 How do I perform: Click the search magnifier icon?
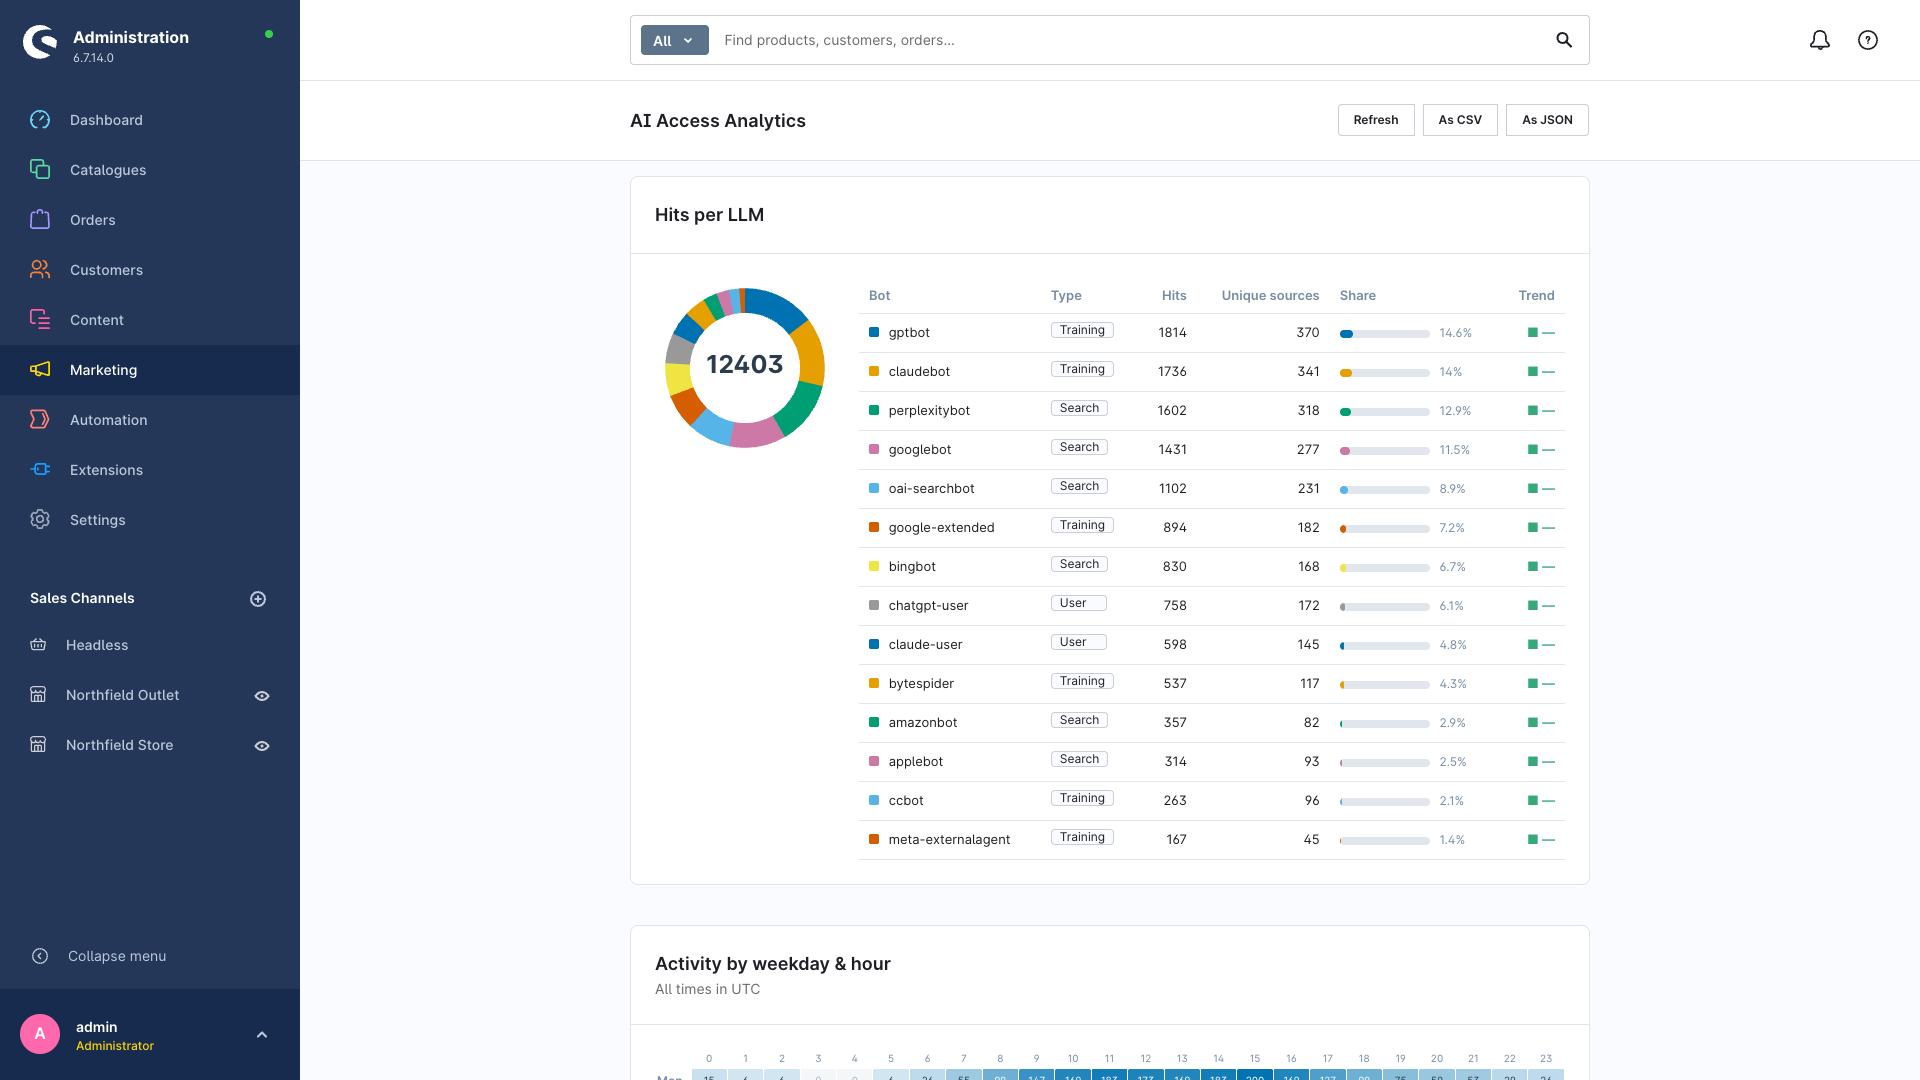pyautogui.click(x=1564, y=40)
